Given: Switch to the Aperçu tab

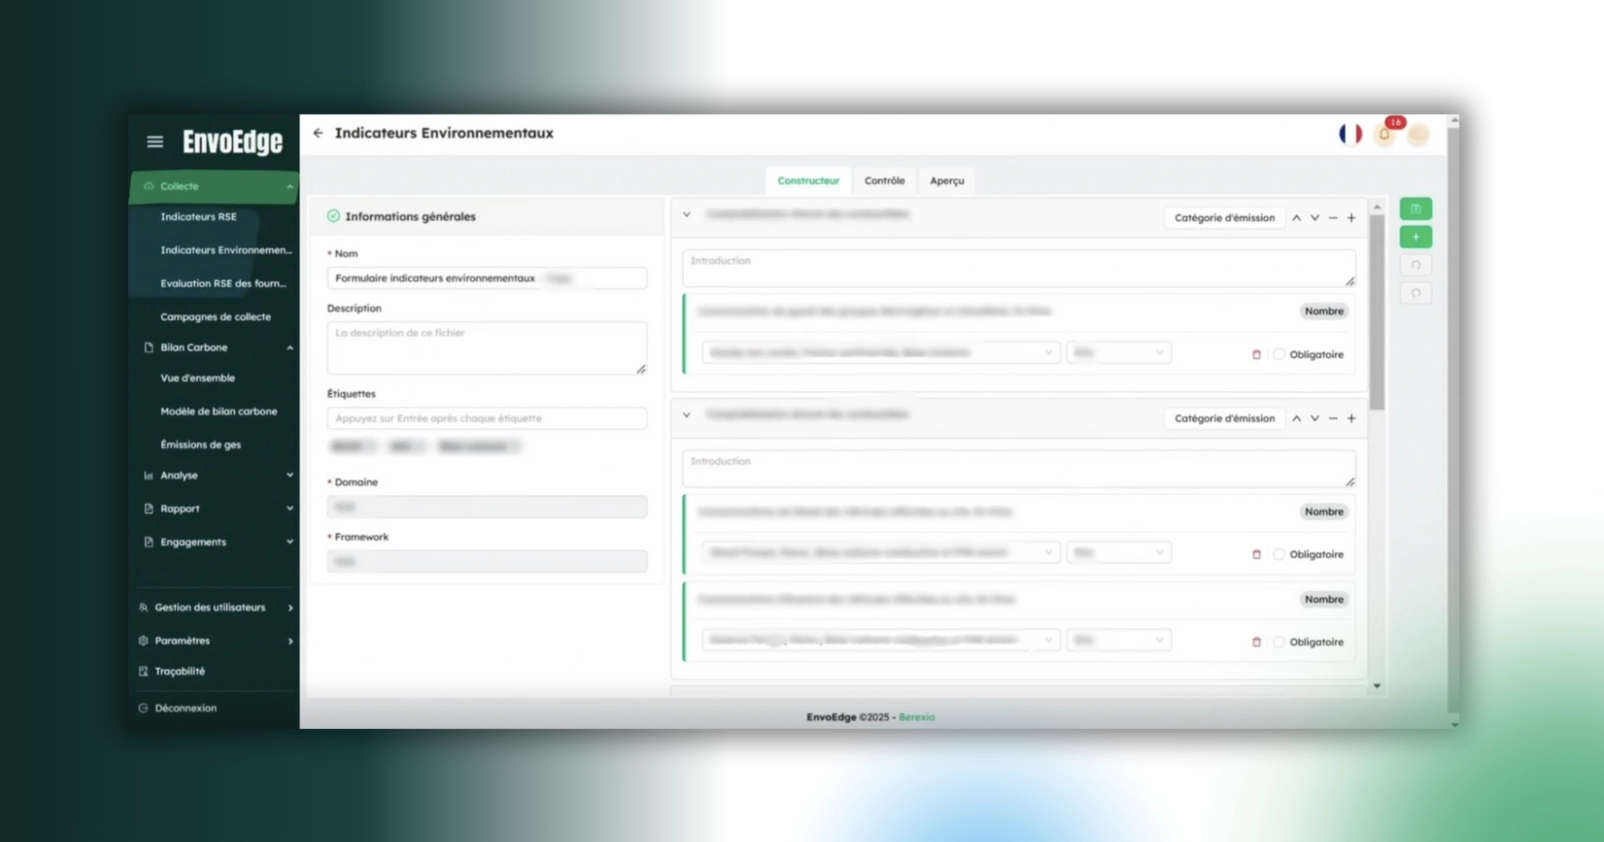Looking at the screenshot, I should pos(947,181).
